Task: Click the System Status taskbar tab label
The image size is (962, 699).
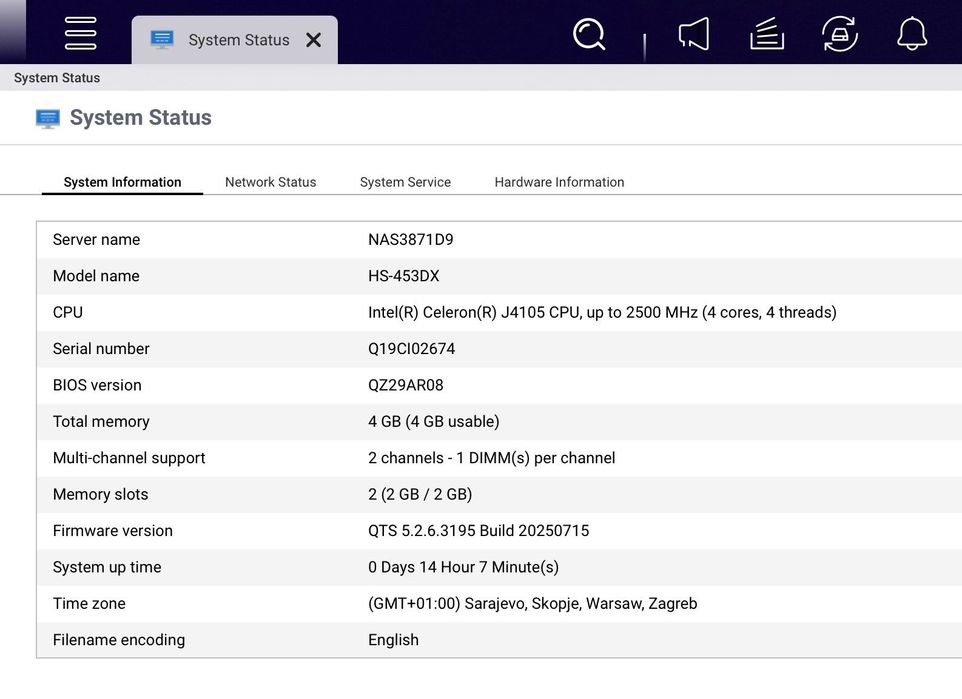Action: pos(239,40)
